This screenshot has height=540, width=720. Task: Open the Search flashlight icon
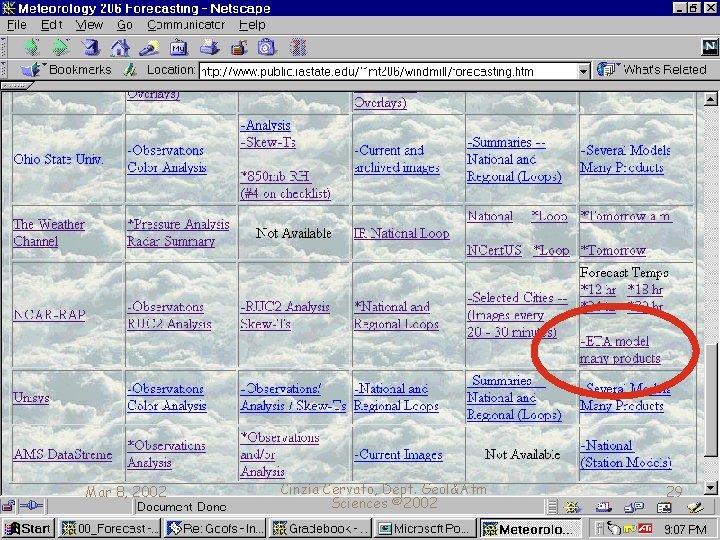click(149, 47)
